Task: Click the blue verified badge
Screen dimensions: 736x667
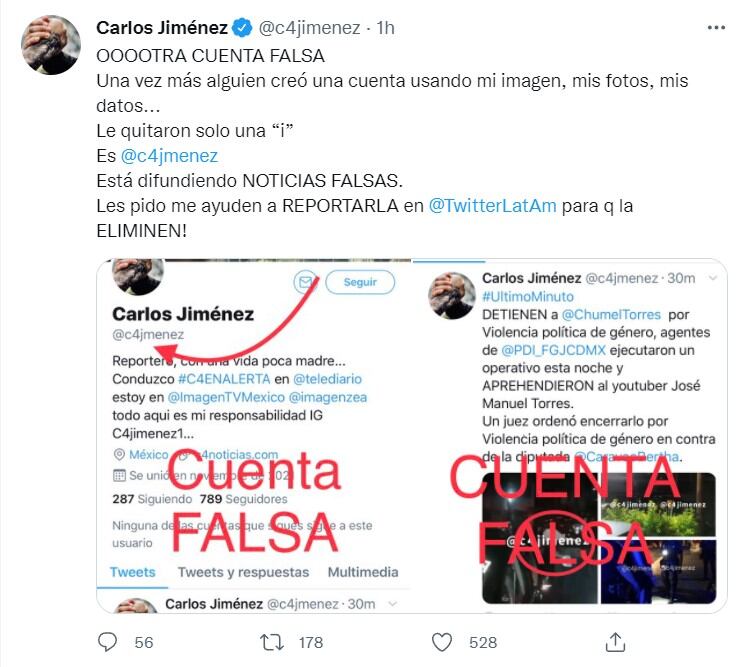Action: tap(242, 28)
